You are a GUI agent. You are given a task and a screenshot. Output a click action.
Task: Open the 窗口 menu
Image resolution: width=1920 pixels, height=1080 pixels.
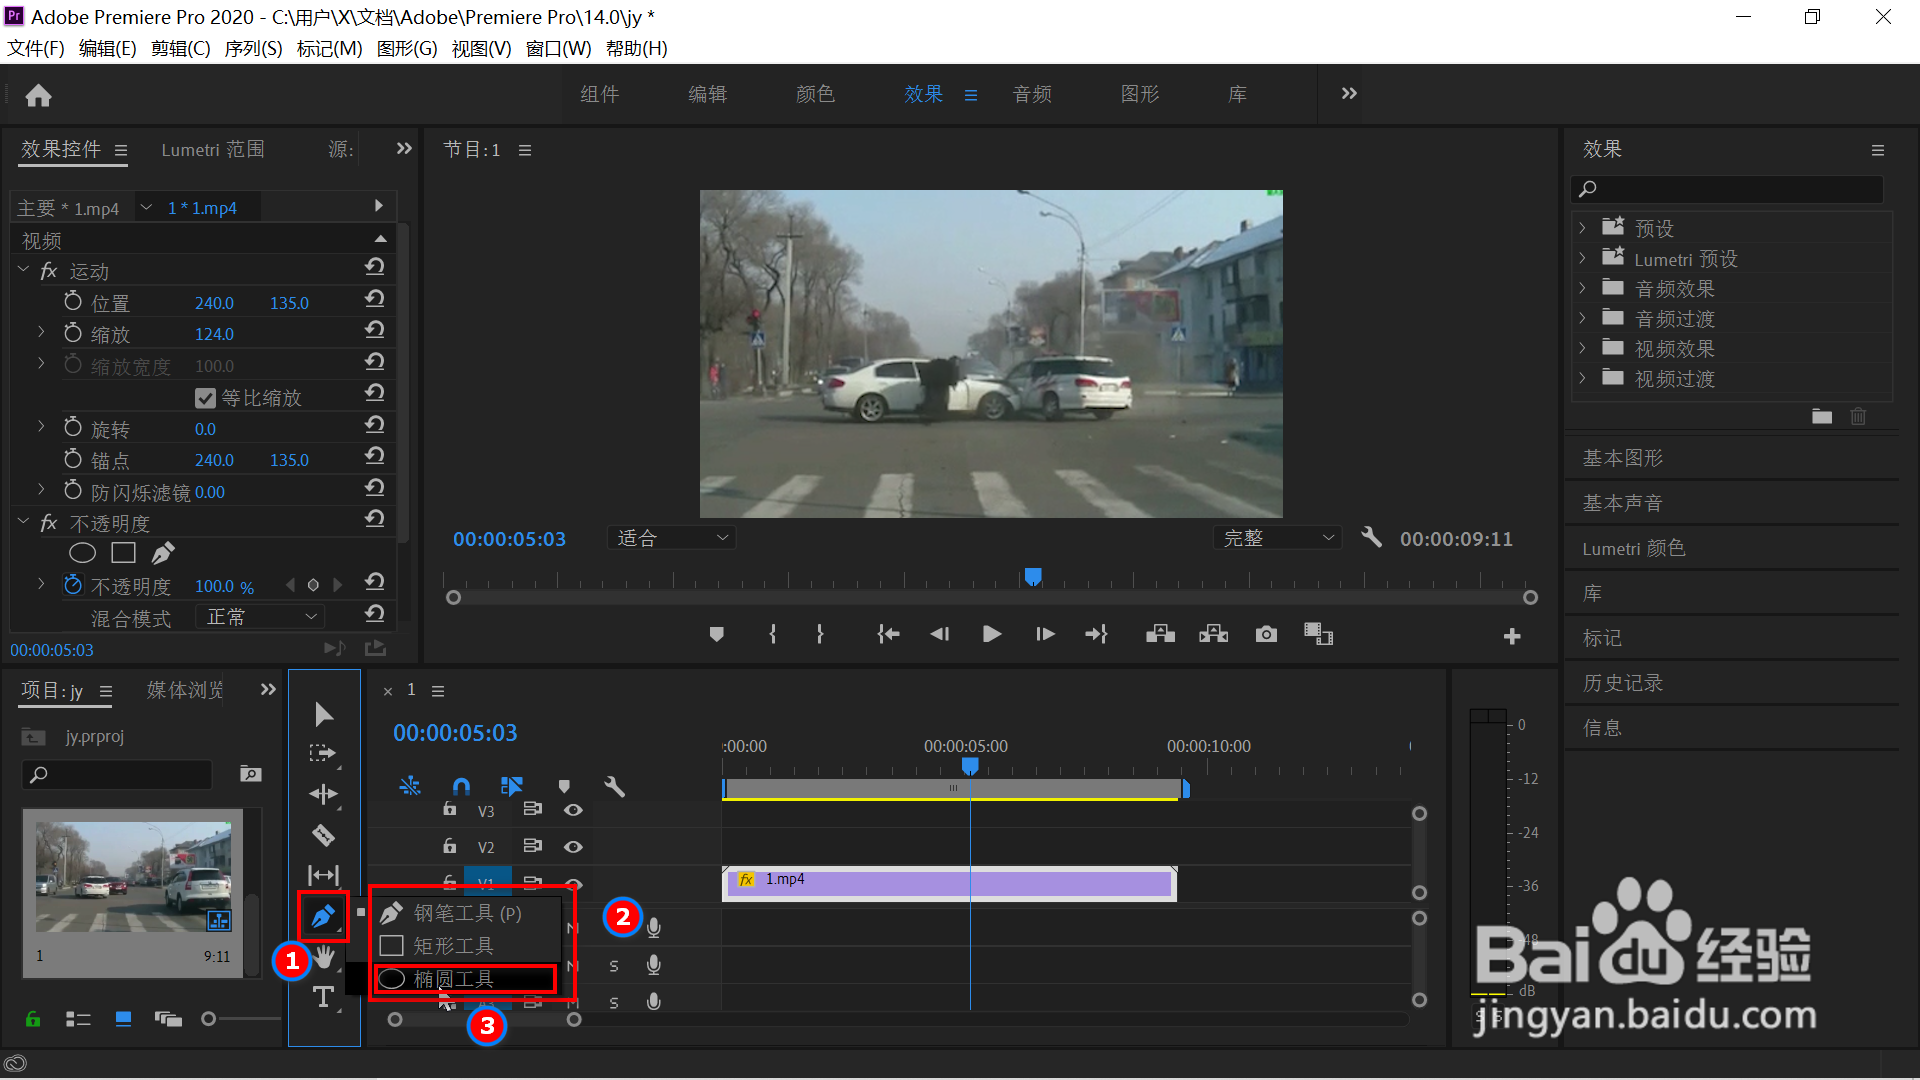(x=560, y=48)
